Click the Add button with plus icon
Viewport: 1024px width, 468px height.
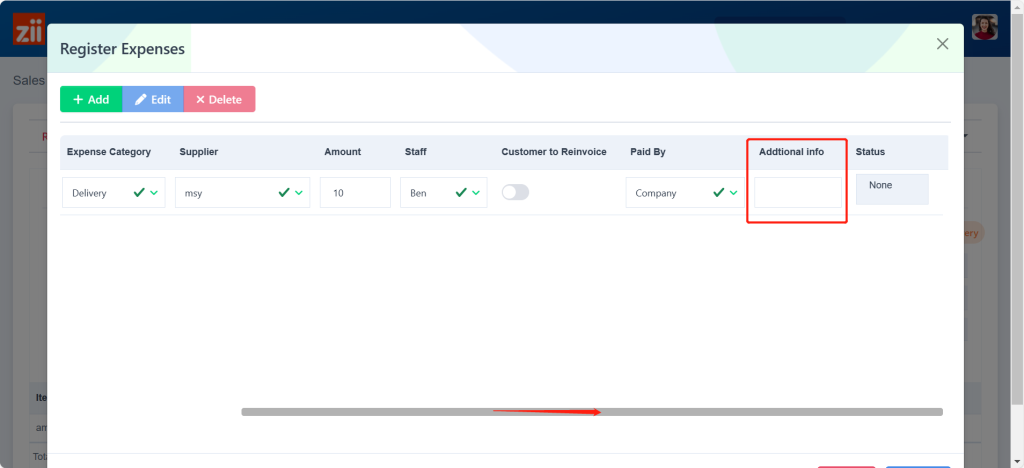pos(91,99)
